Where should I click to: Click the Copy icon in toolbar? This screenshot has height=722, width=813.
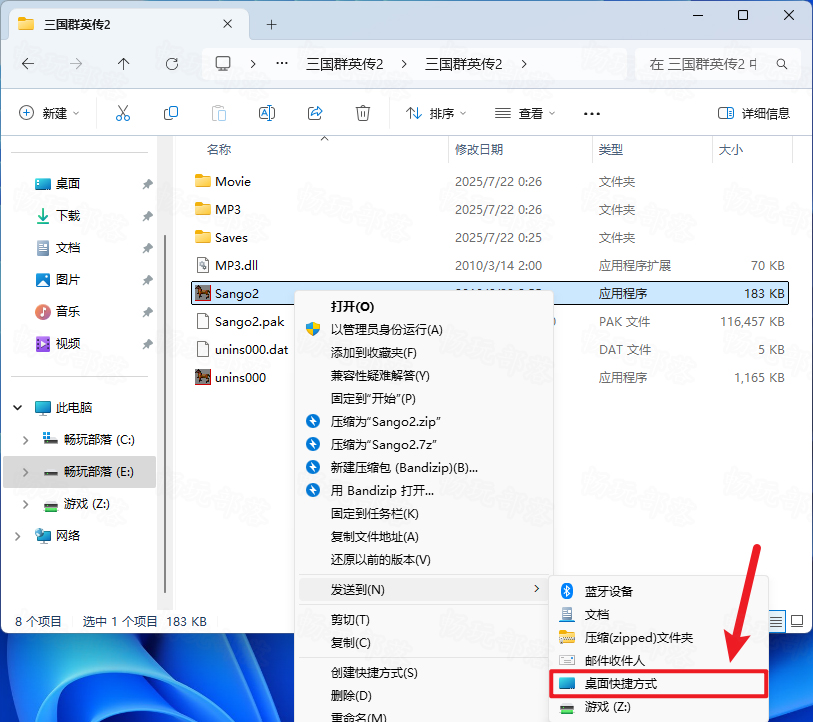click(171, 113)
